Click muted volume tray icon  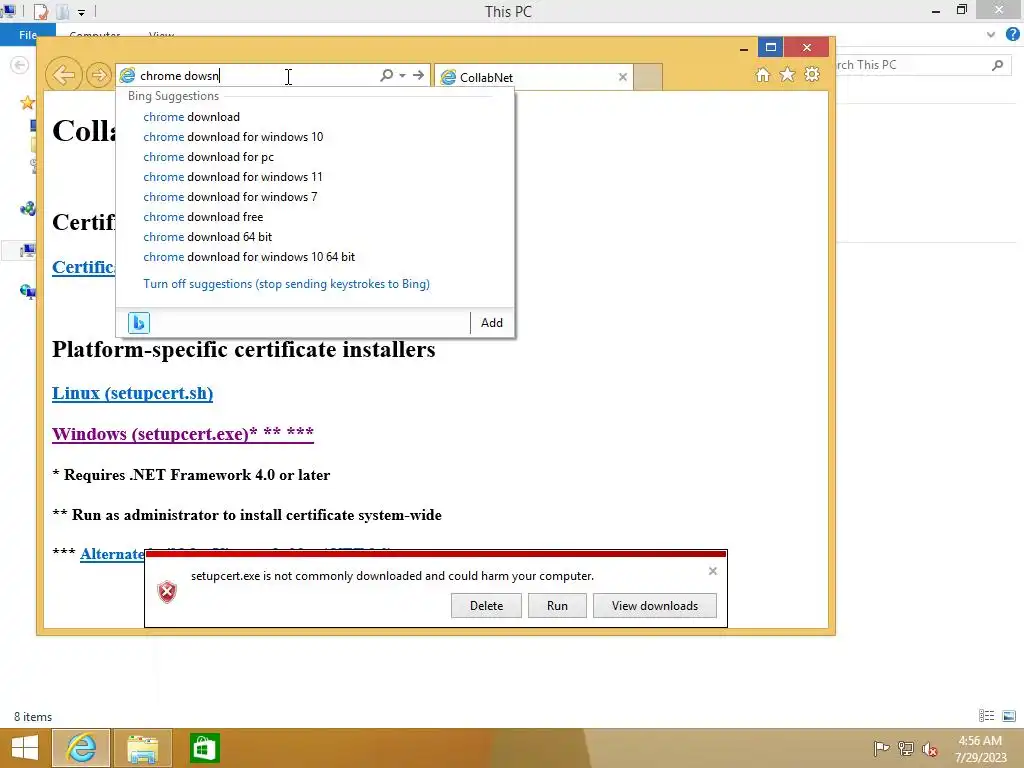coord(930,748)
